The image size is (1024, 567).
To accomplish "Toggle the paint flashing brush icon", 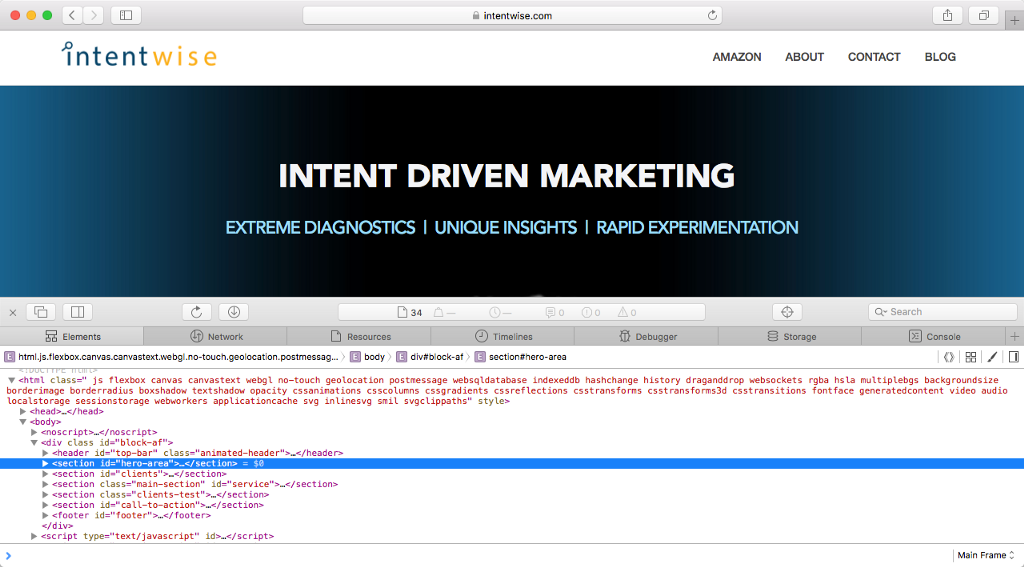I will click(992, 357).
